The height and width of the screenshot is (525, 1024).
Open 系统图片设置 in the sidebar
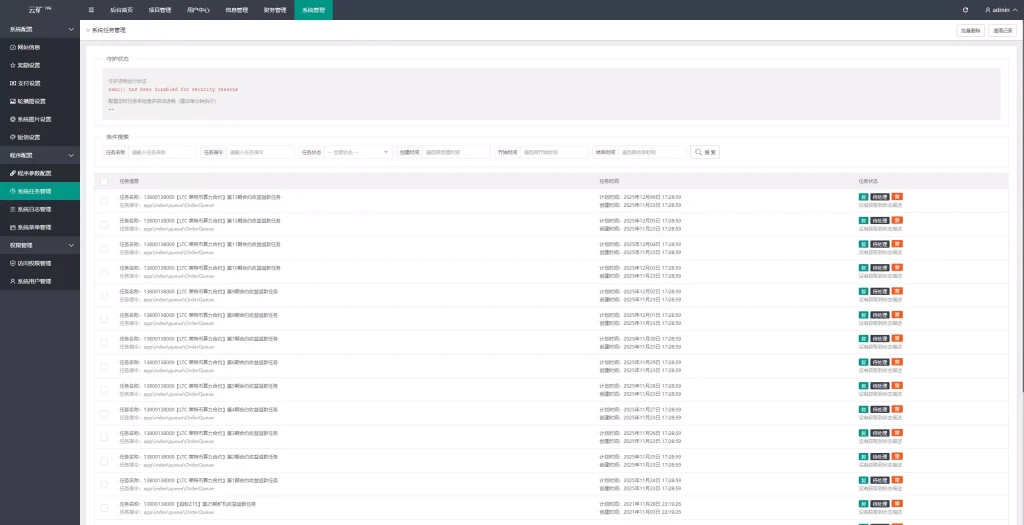point(40,119)
